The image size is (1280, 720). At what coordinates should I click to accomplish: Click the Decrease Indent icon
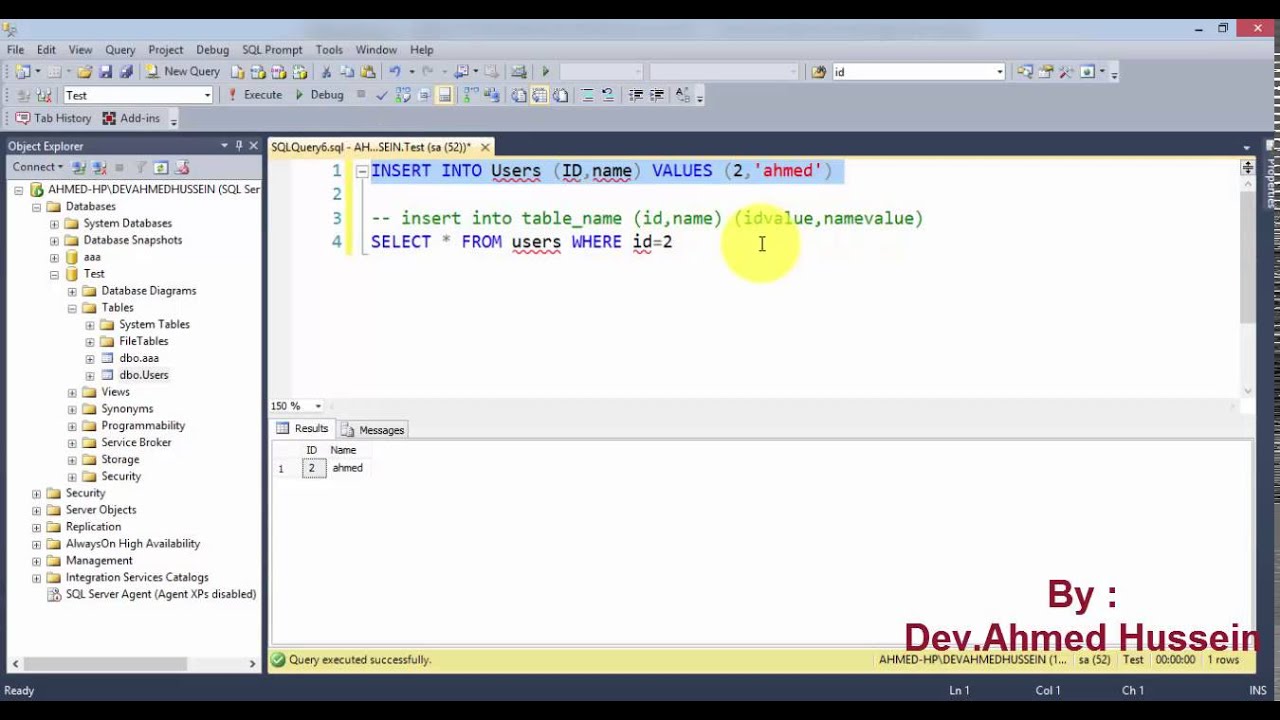636,95
